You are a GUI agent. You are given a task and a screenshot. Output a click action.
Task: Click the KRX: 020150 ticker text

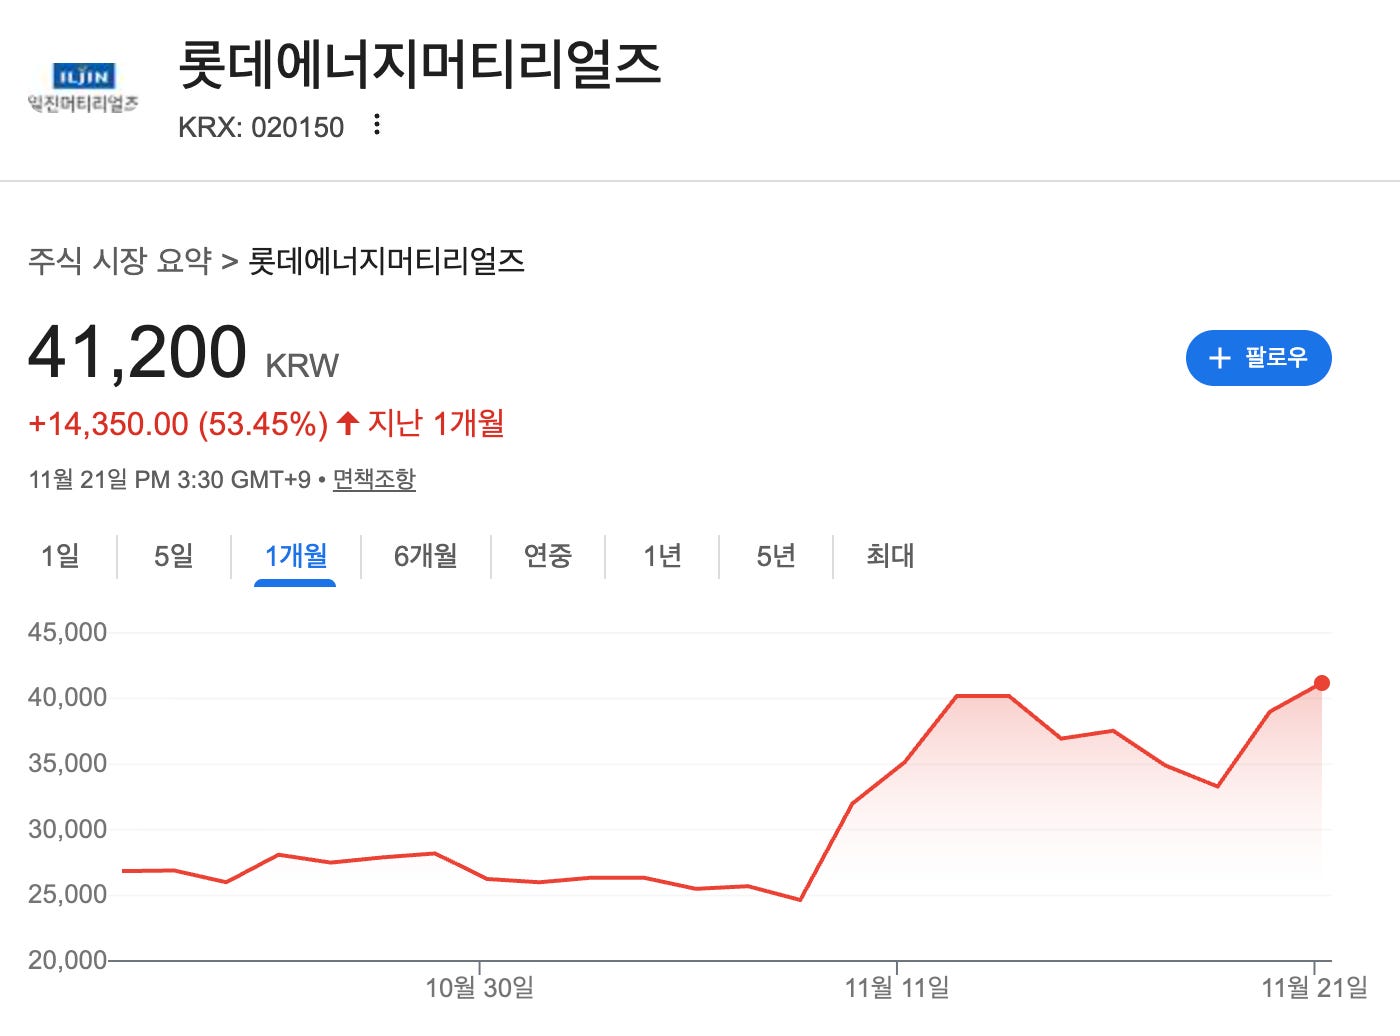coord(261,128)
